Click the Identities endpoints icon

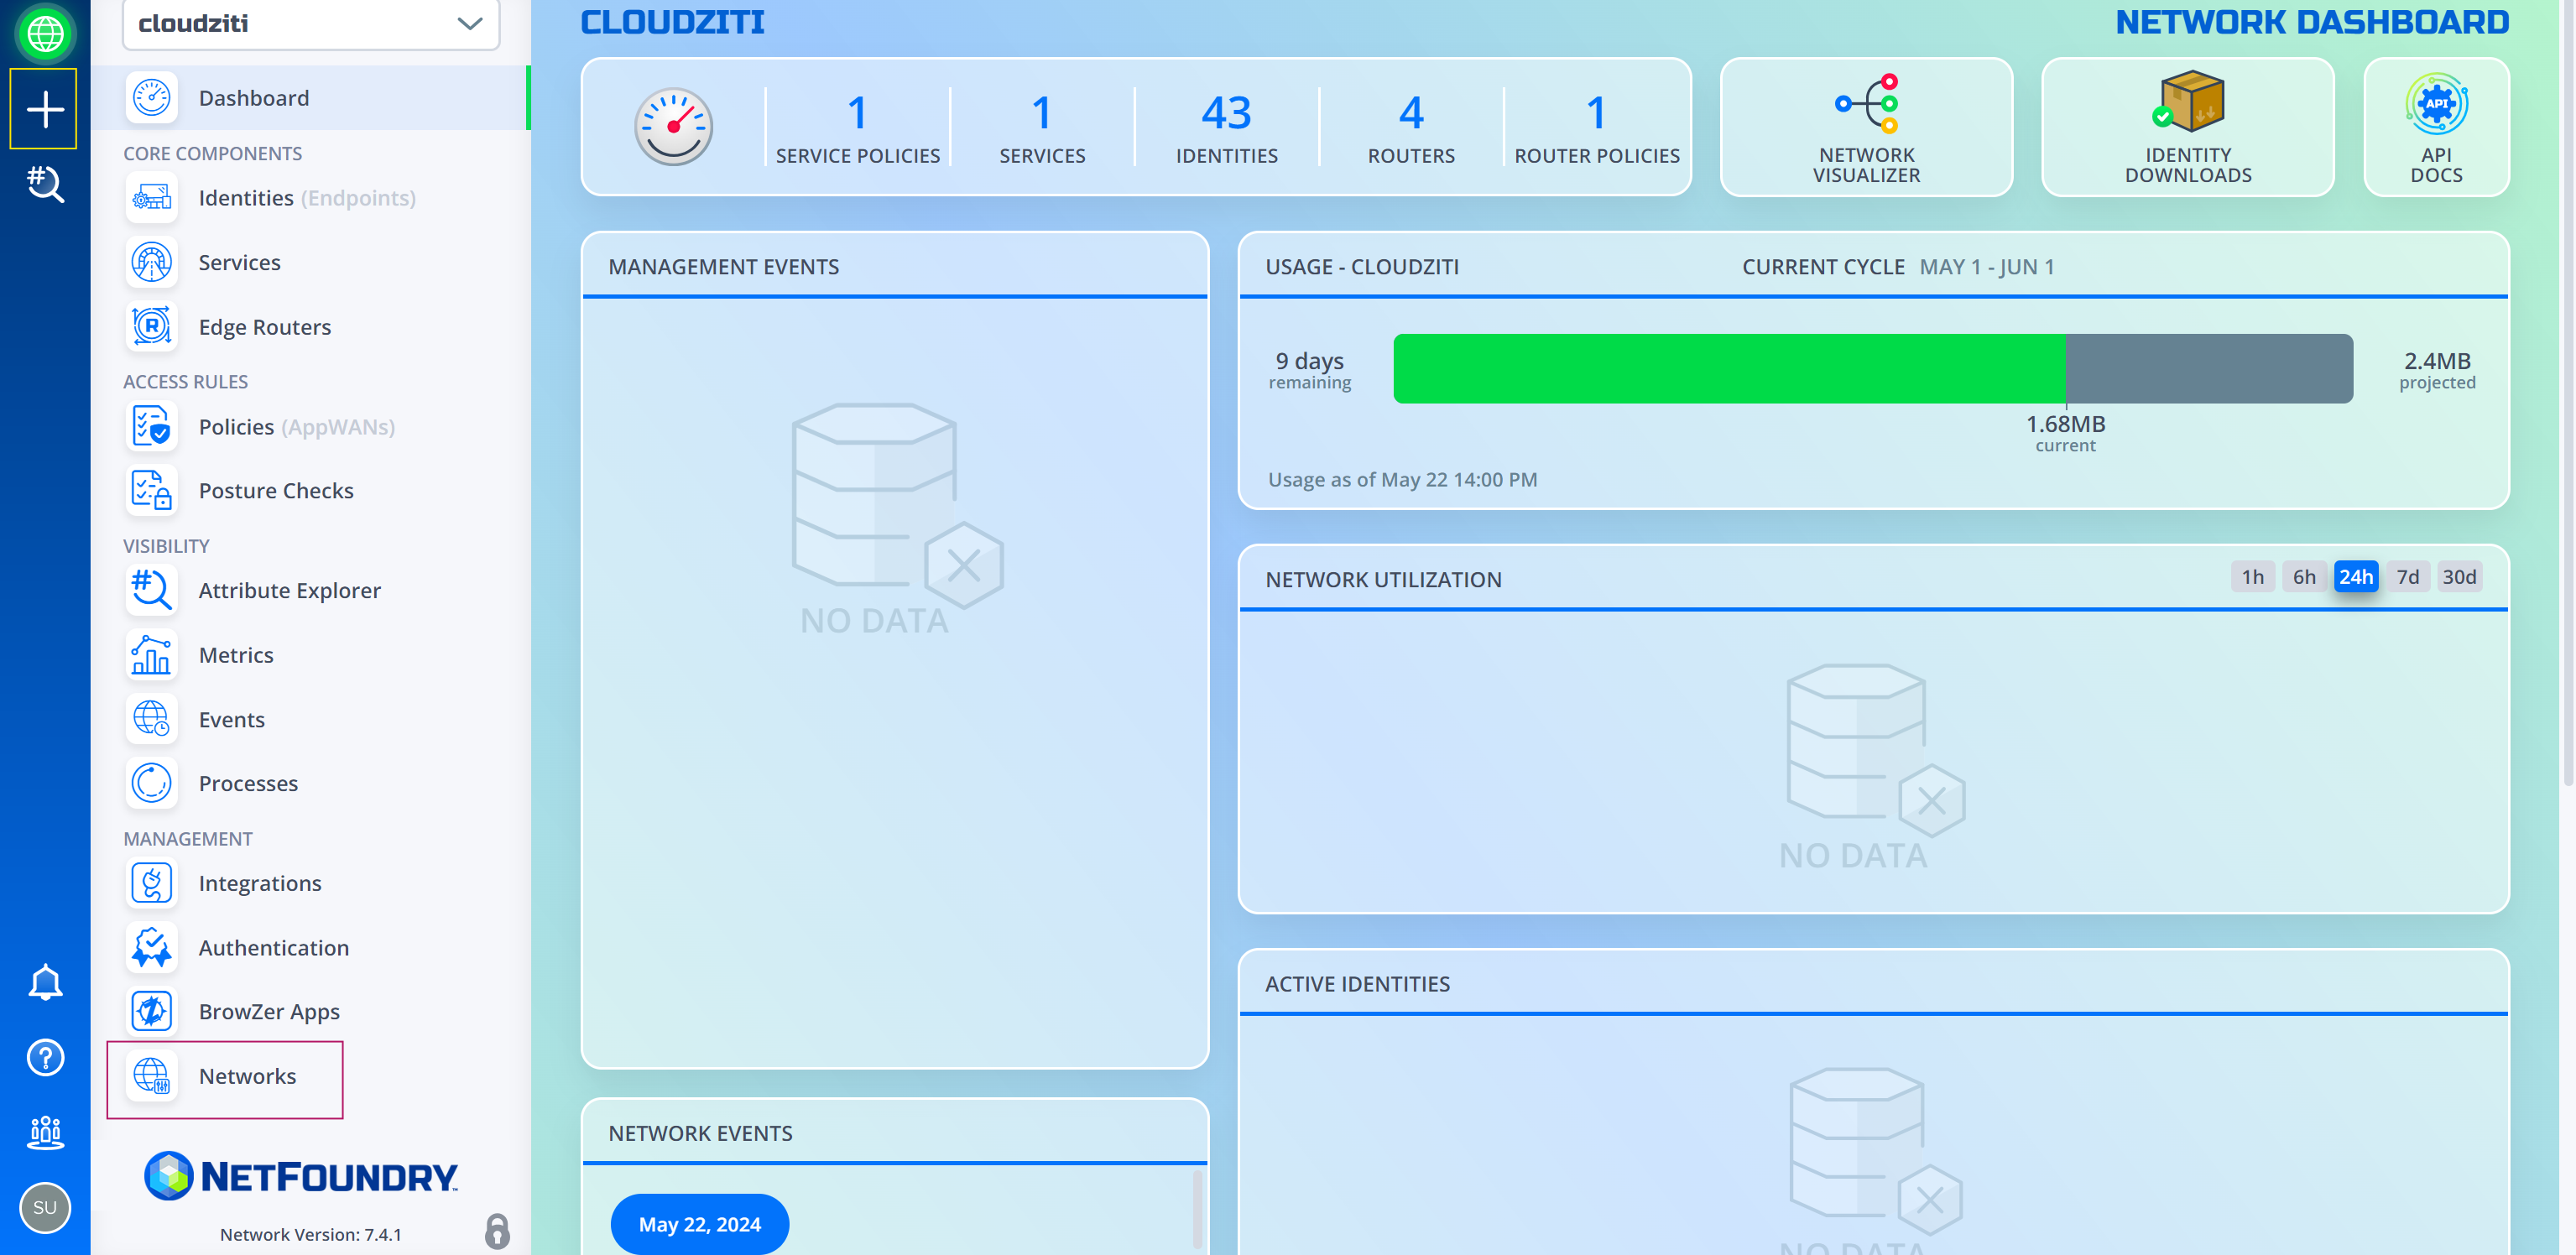[x=152, y=197]
